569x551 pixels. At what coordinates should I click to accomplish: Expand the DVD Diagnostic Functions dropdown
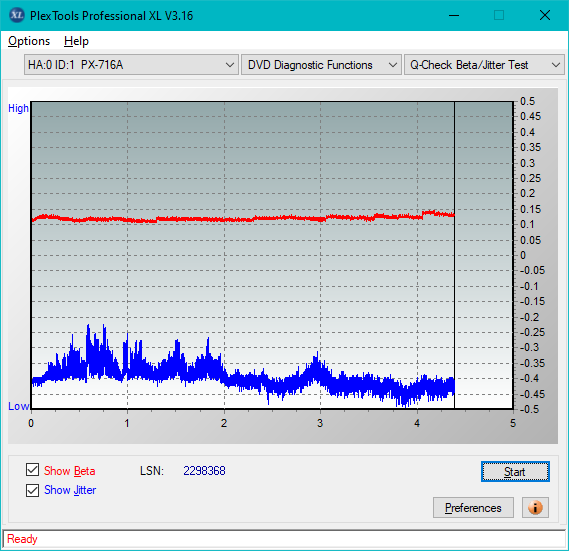point(321,65)
